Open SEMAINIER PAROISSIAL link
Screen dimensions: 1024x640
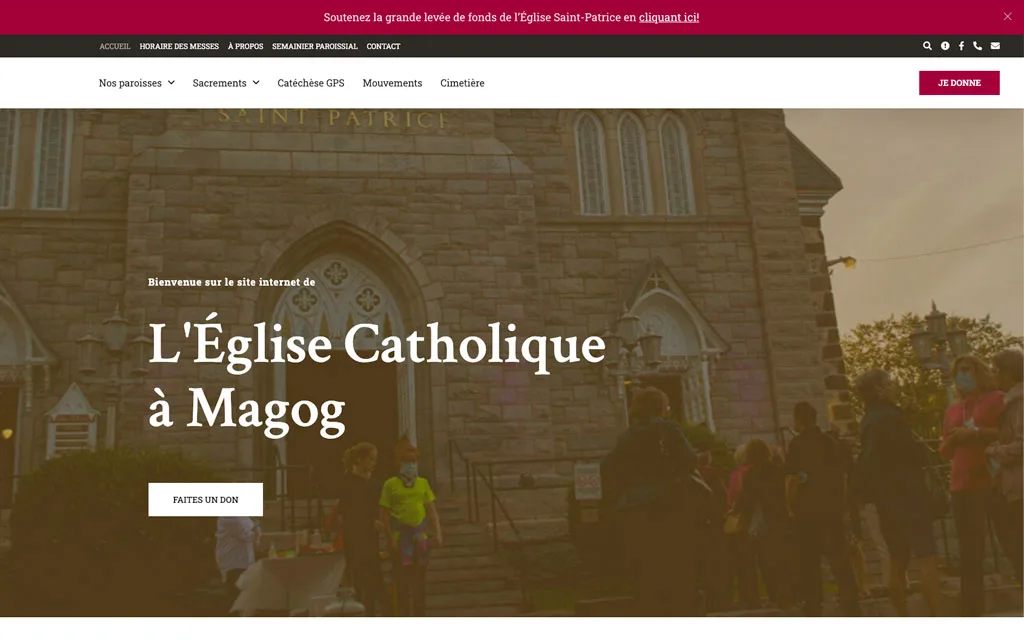point(314,46)
